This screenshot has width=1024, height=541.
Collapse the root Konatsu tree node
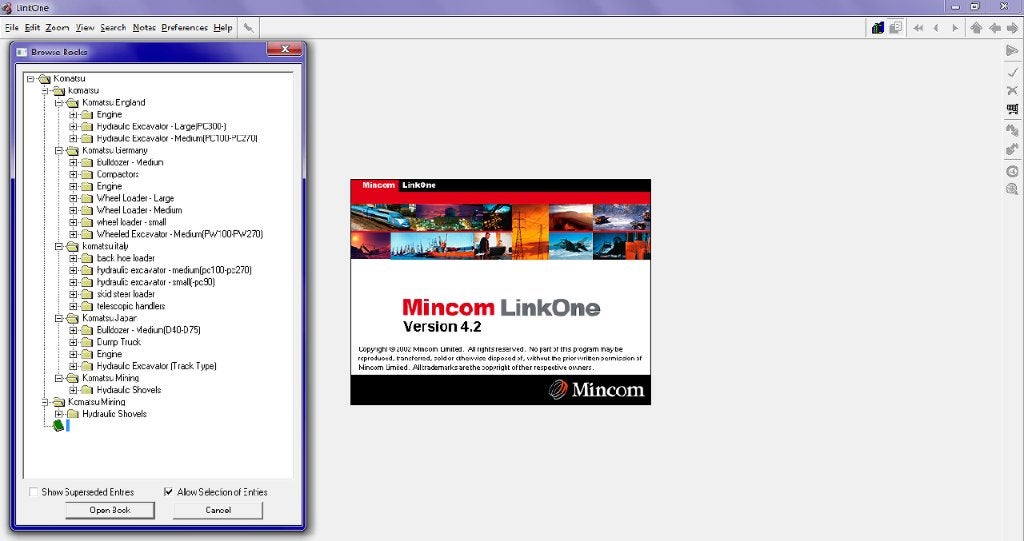(x=30, y=79)
